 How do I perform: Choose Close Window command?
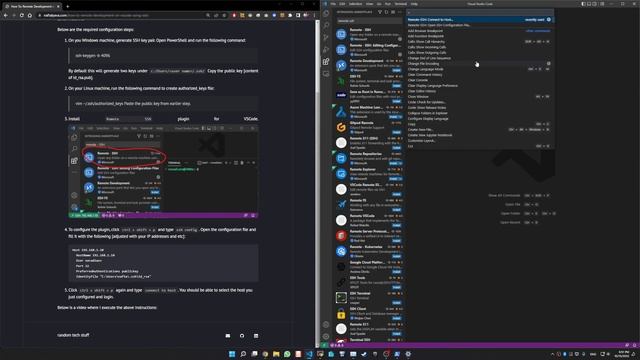480,97
